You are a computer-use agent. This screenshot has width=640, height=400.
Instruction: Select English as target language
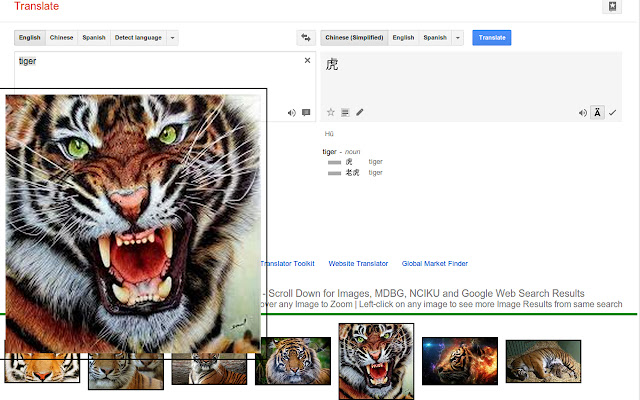403,38
